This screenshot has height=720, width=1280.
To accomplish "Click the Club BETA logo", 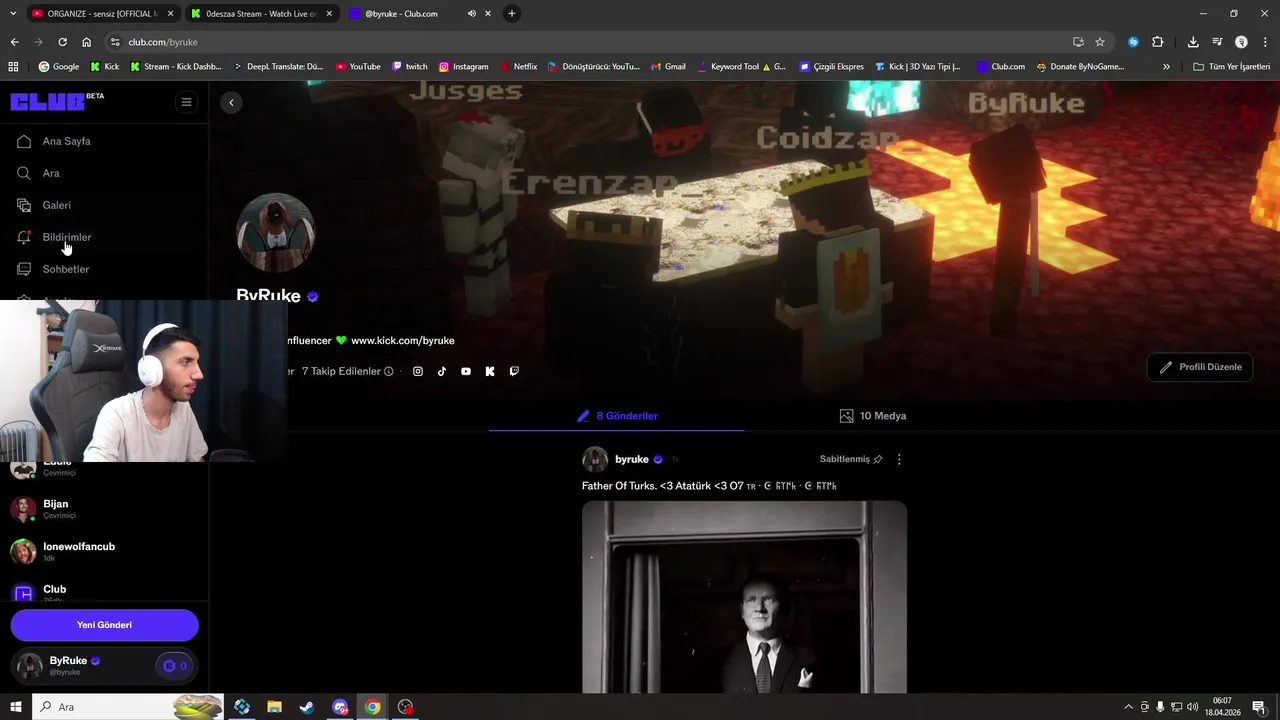I will point(57,101).
